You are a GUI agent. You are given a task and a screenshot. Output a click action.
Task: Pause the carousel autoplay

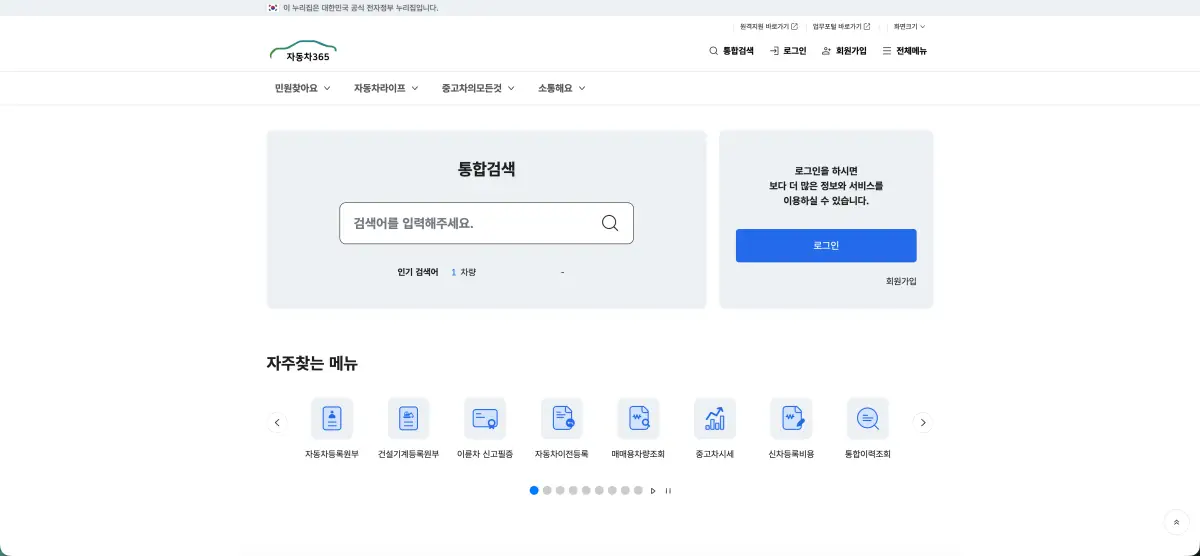pyautogui.click(x=668, y=491)
